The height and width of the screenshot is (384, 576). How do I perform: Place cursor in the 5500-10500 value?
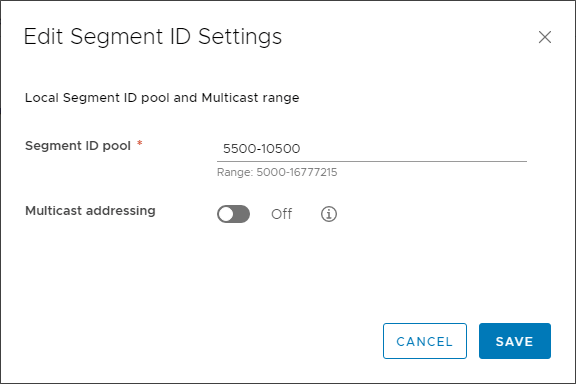[262, 149]
